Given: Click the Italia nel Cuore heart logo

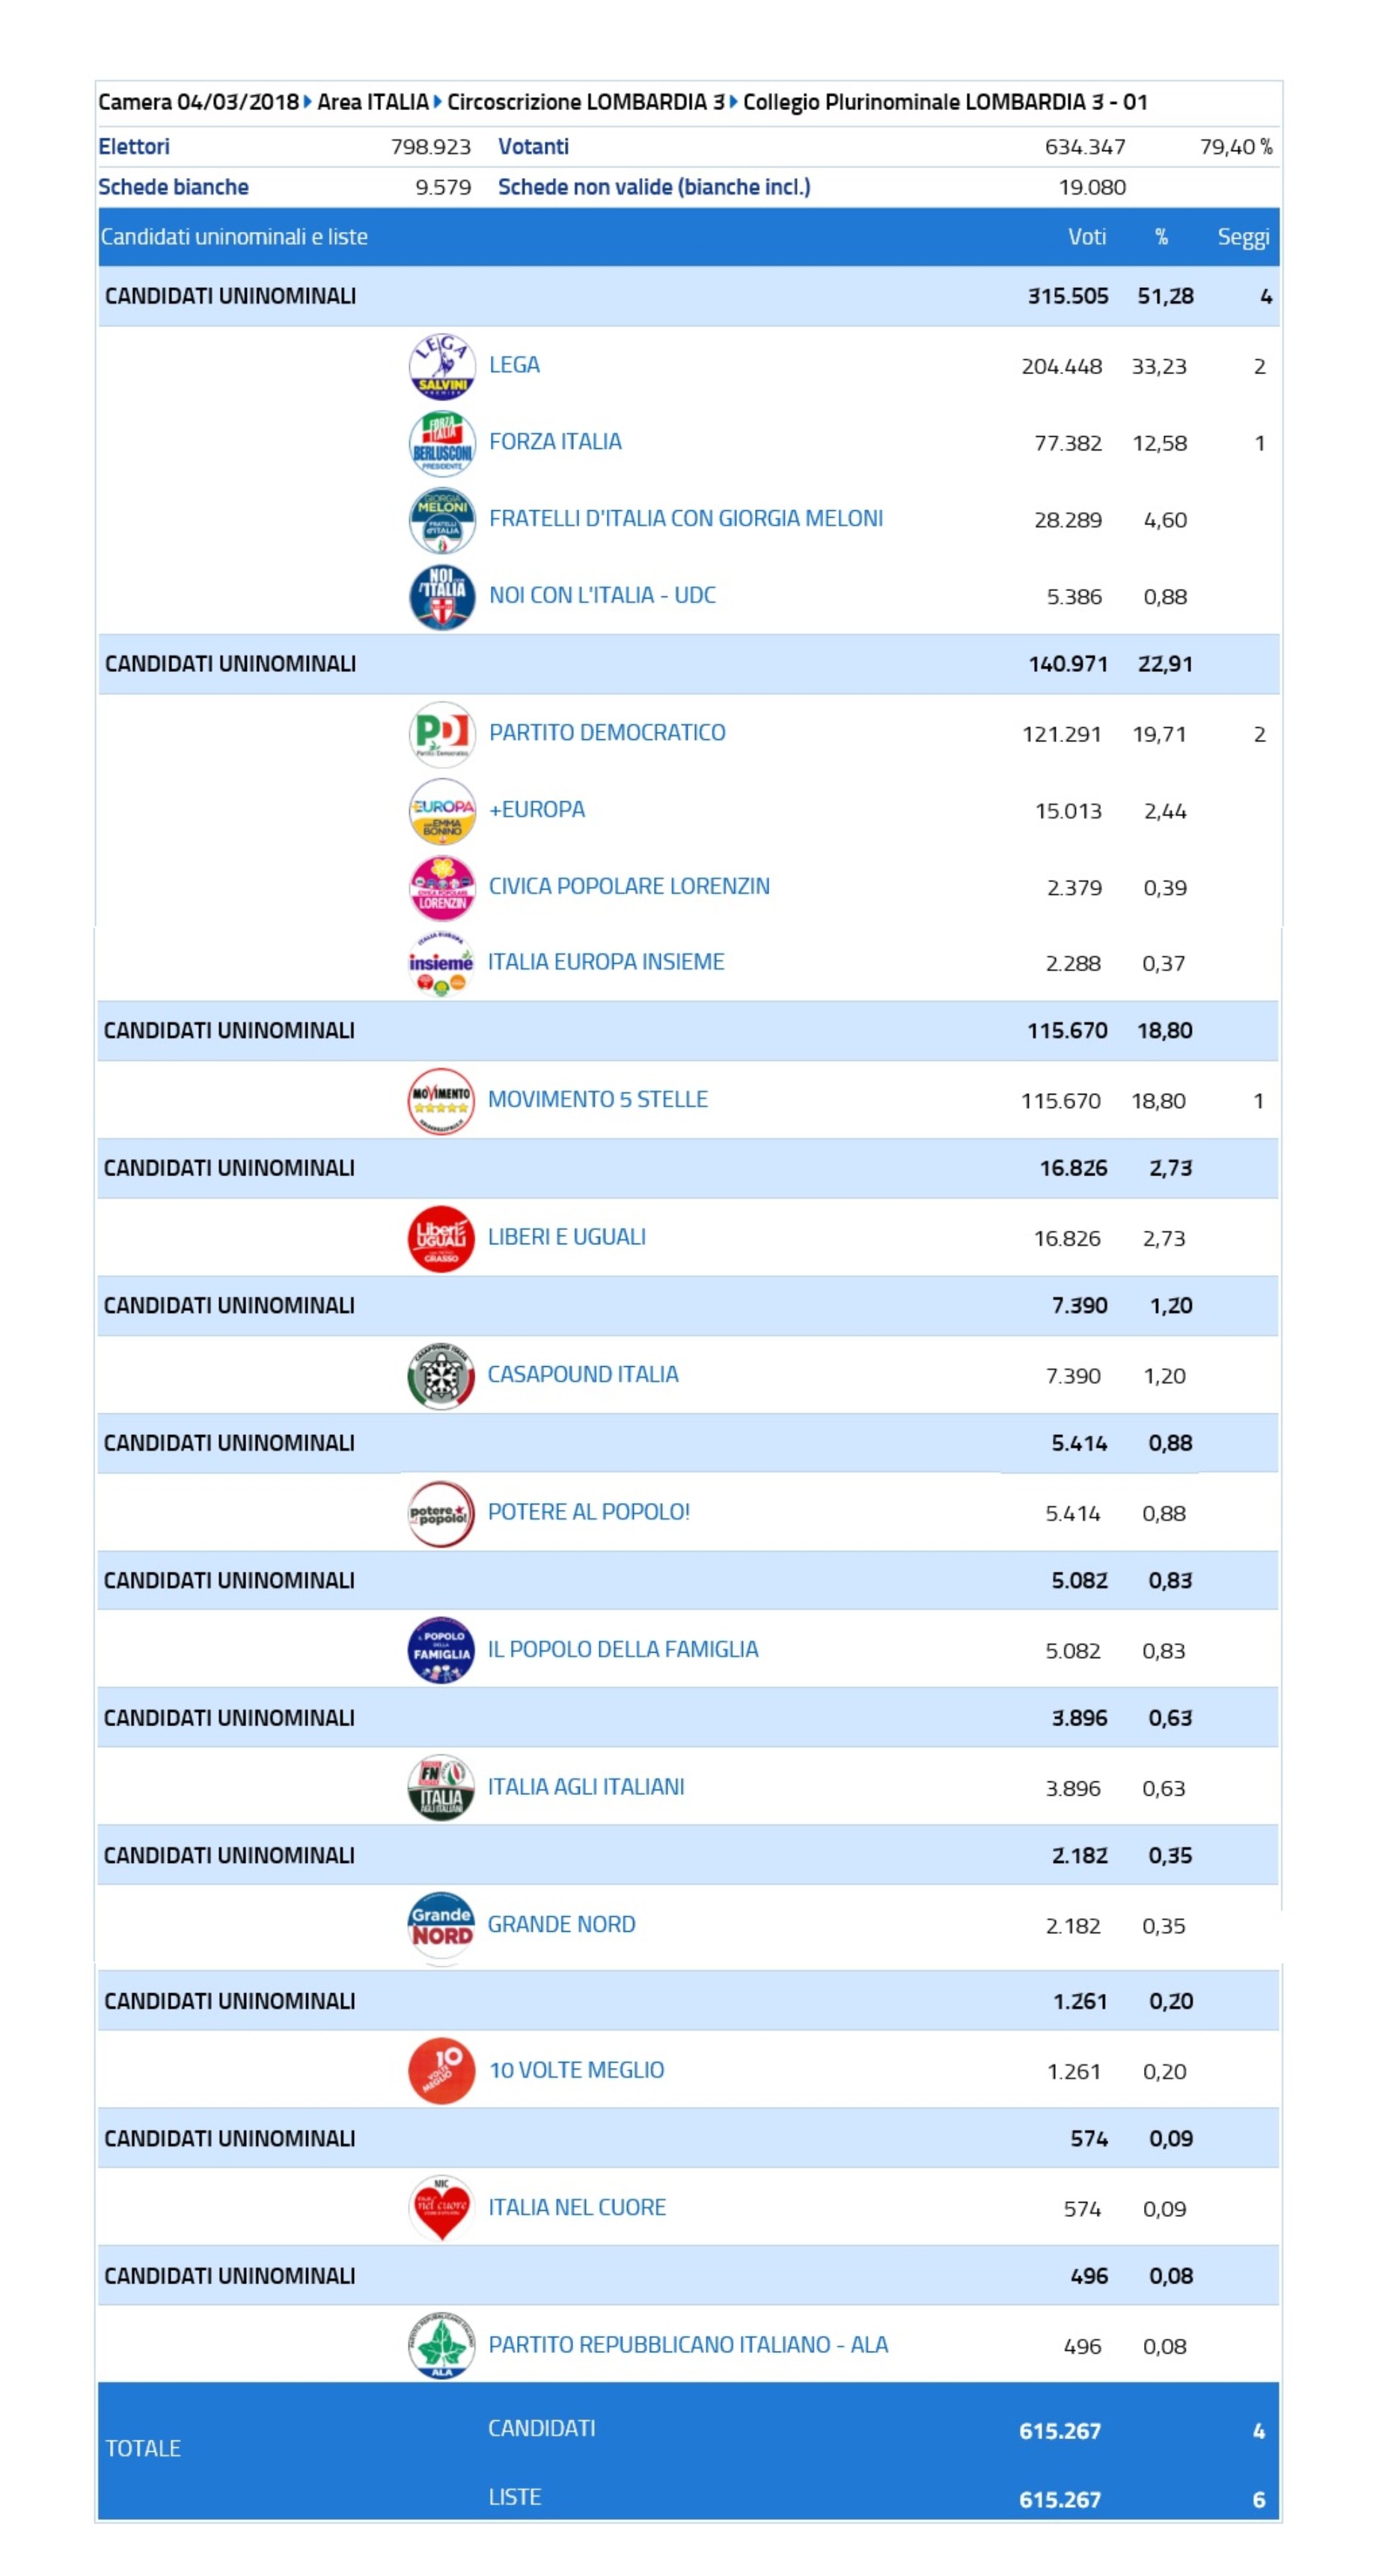Looking at the screenshot, I should coord(442,2209).
